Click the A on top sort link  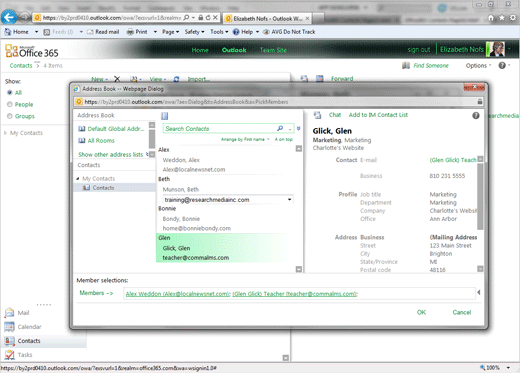pos(284,139)
